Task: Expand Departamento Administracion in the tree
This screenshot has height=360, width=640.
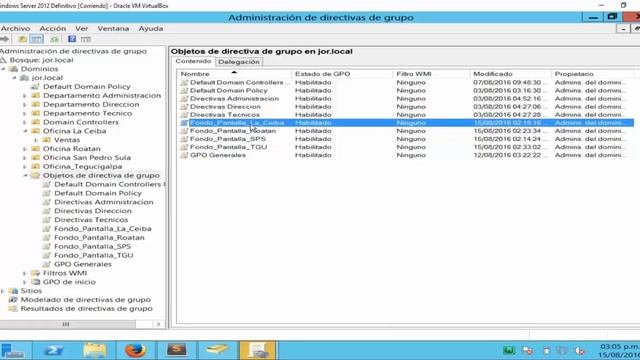Action: coord(25,96)
